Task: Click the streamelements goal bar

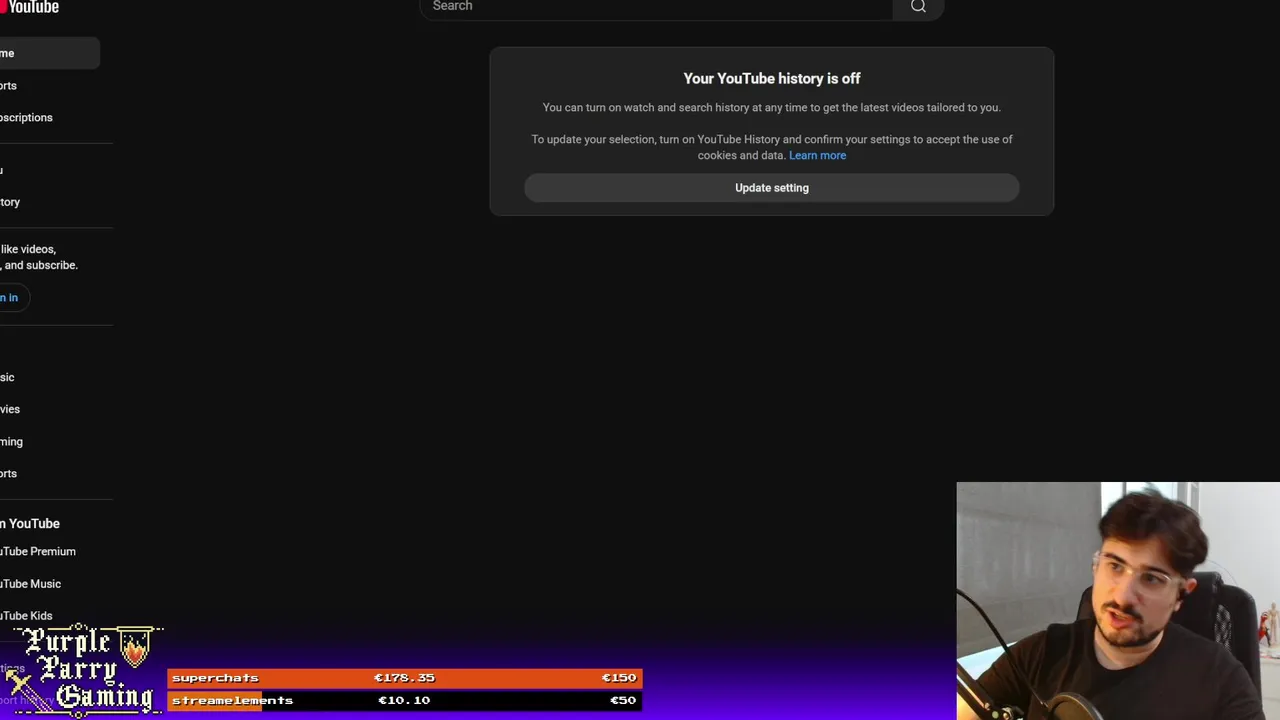Action: click(x=404, y=700)
